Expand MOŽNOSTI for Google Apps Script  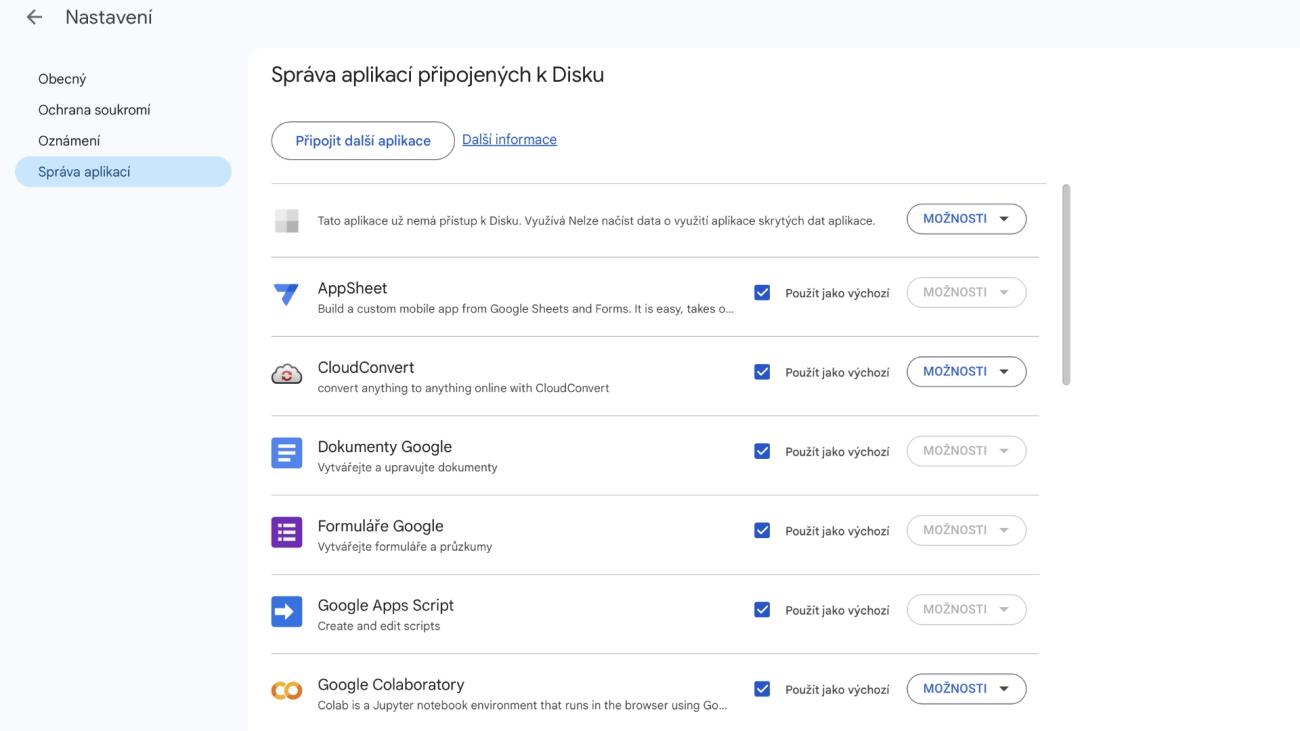point(966,609)
